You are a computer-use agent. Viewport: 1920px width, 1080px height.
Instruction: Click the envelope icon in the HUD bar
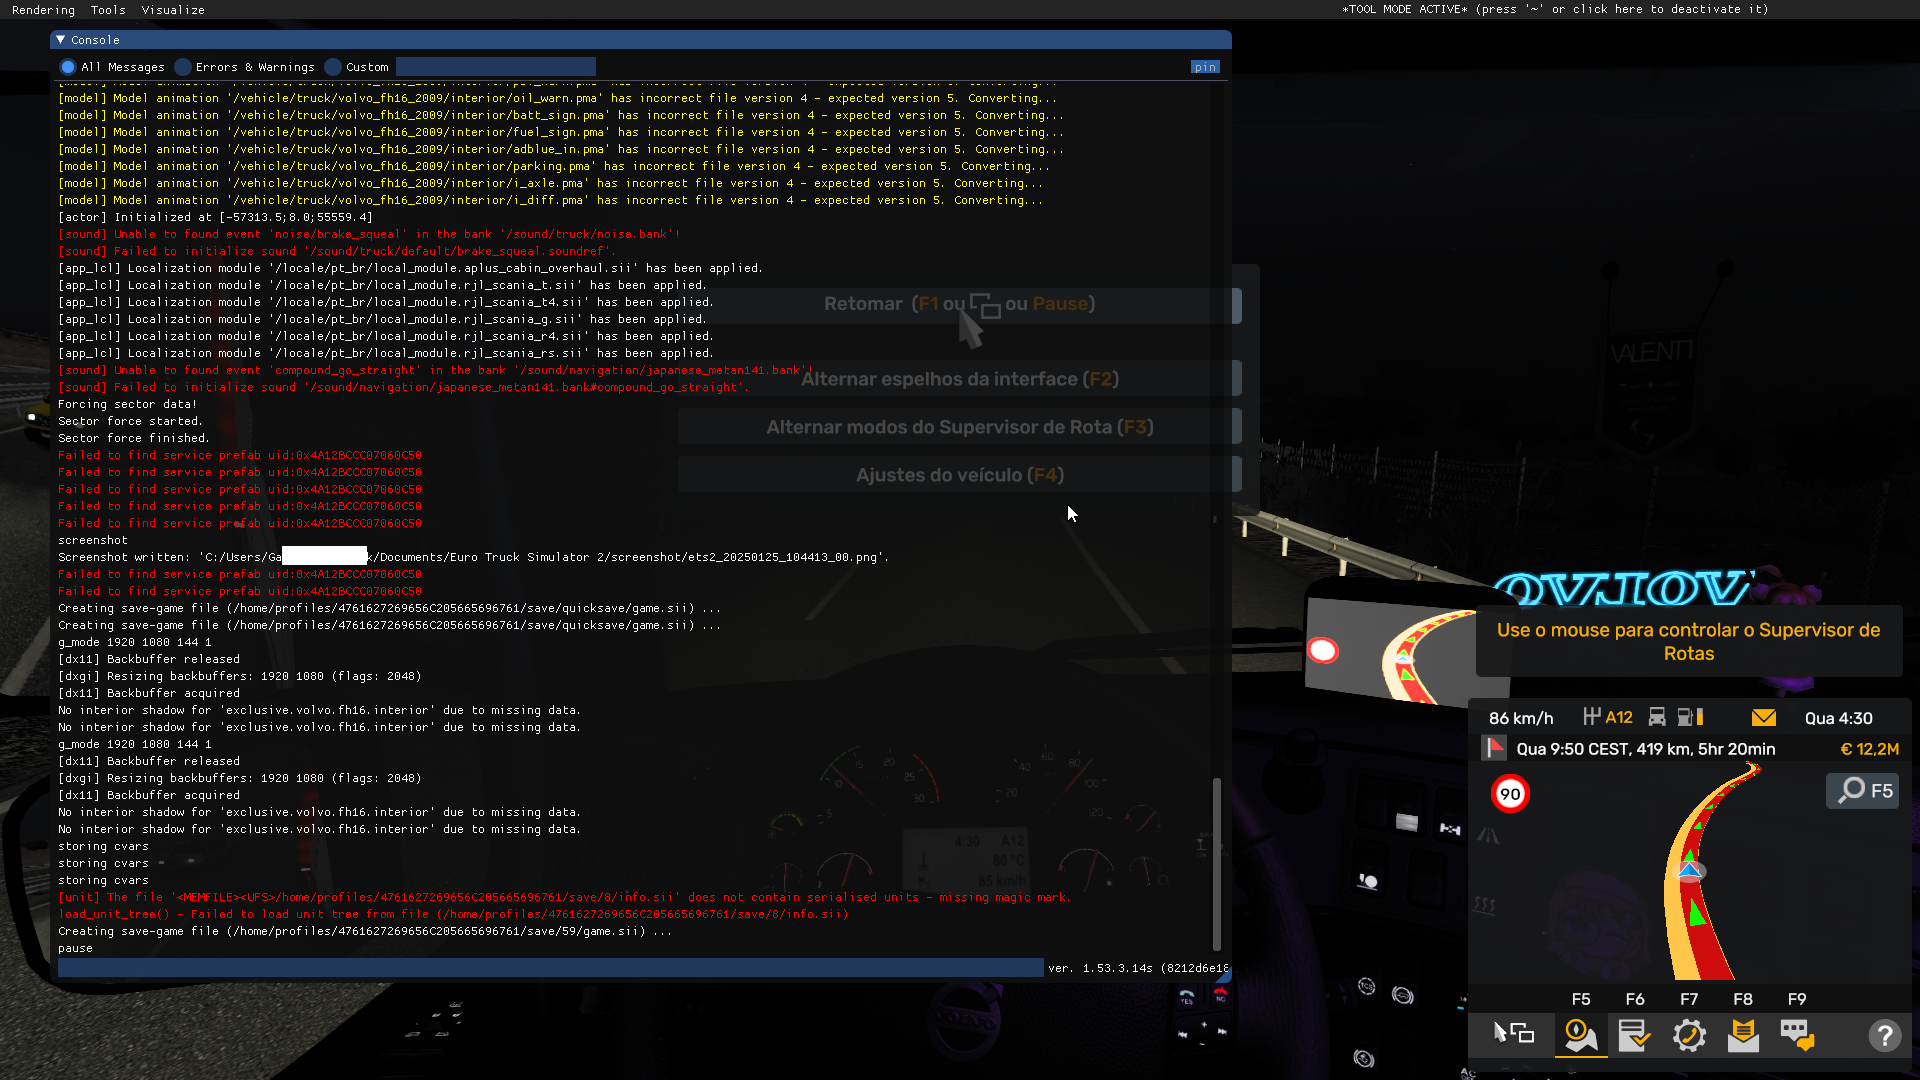(x=1764, y=717)
